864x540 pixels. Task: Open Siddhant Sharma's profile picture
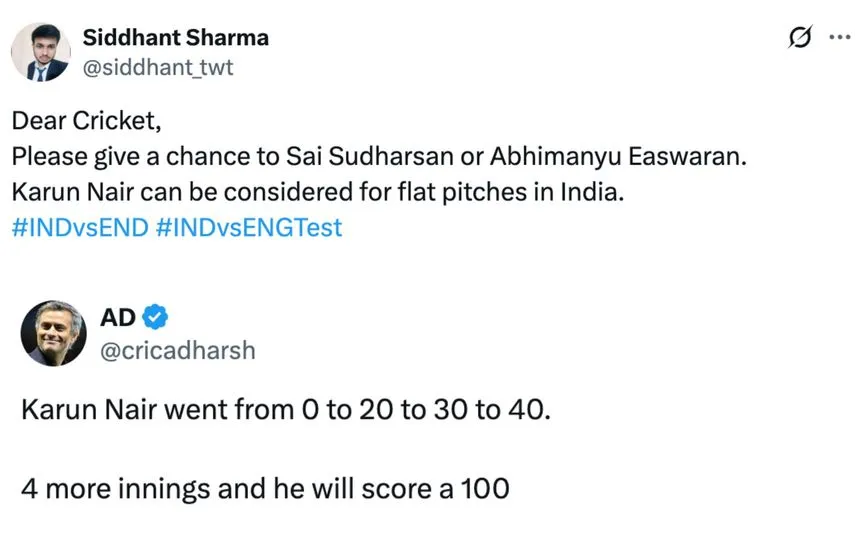[x=41, y=52]
